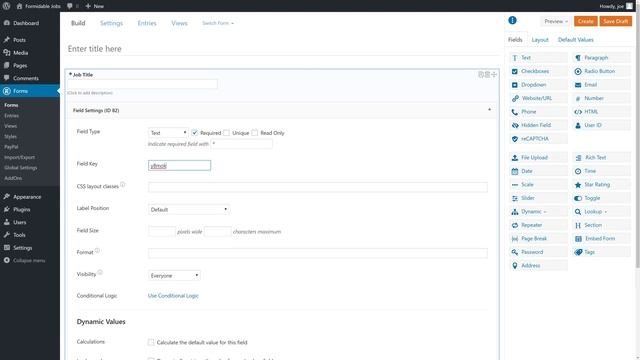This screenshot has height=360, width=640.
Task: Add an HTML field
Action: coord(601,112)
